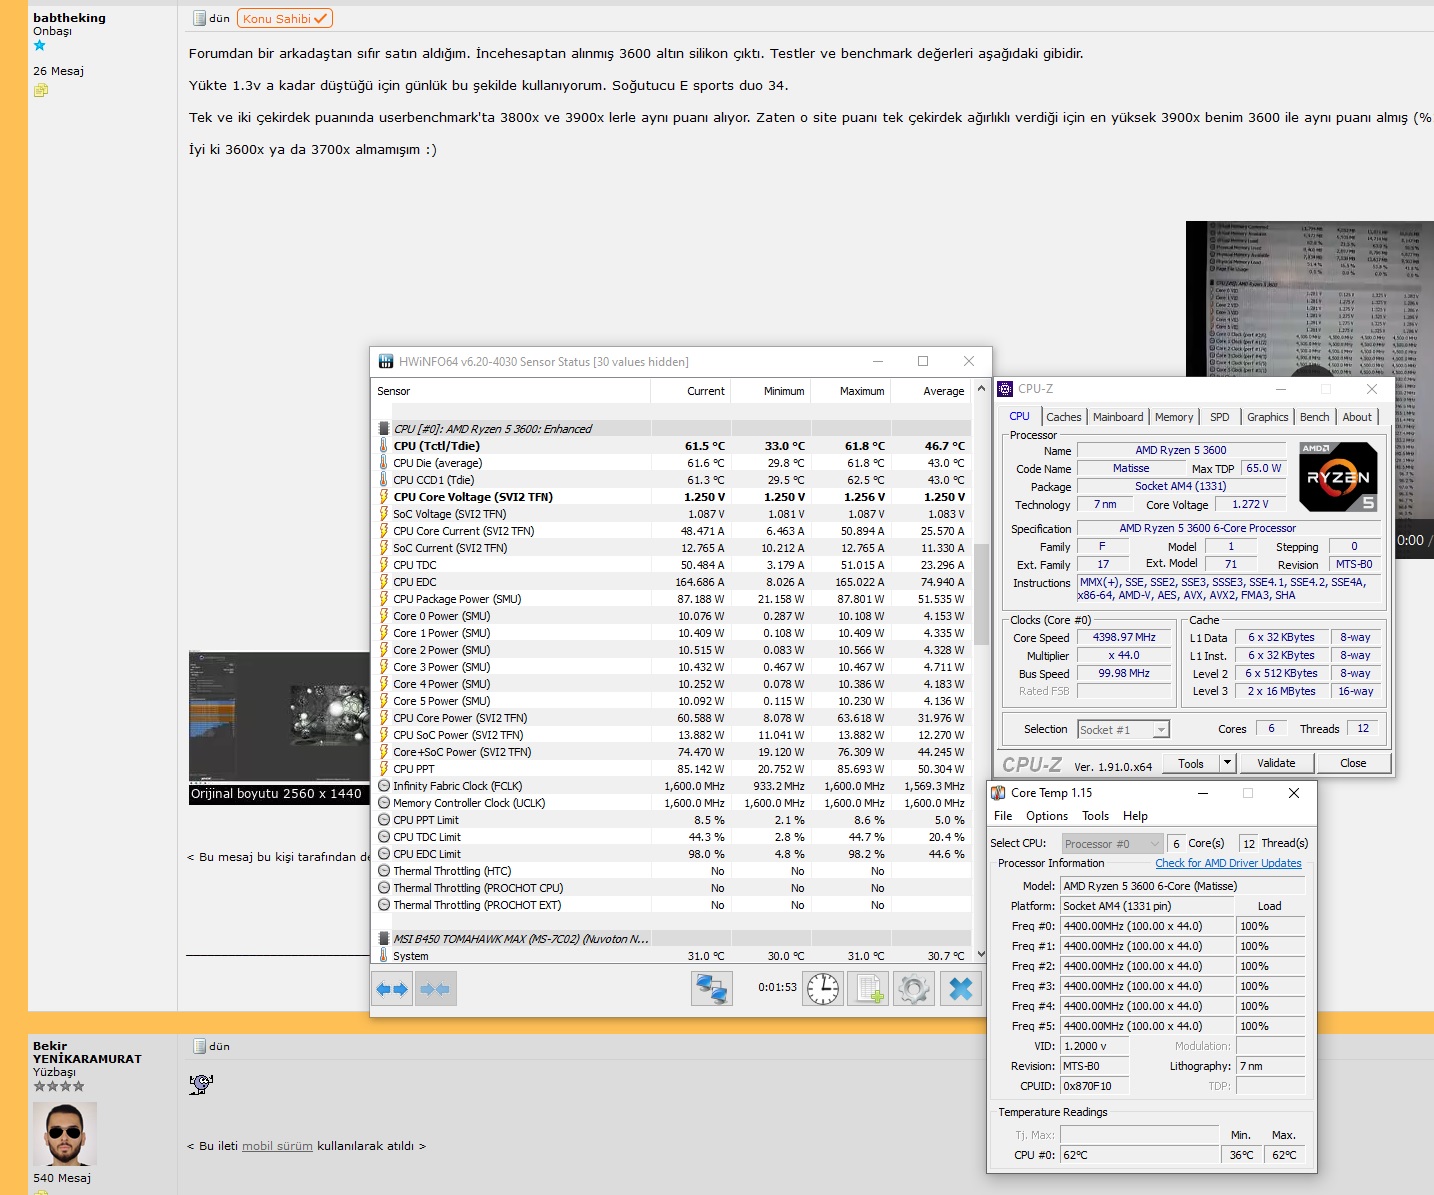Click Core Temp Model field AMD Ryzen 5
This screenshot has width=1434, height=1195.
pyautogui.click(x=1183, y=886)
